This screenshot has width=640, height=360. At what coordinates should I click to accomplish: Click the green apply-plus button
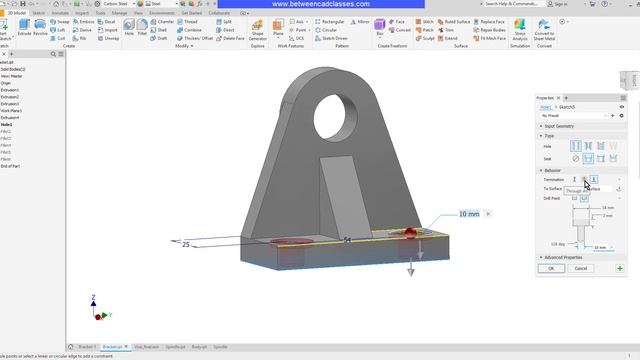point(620,269)
